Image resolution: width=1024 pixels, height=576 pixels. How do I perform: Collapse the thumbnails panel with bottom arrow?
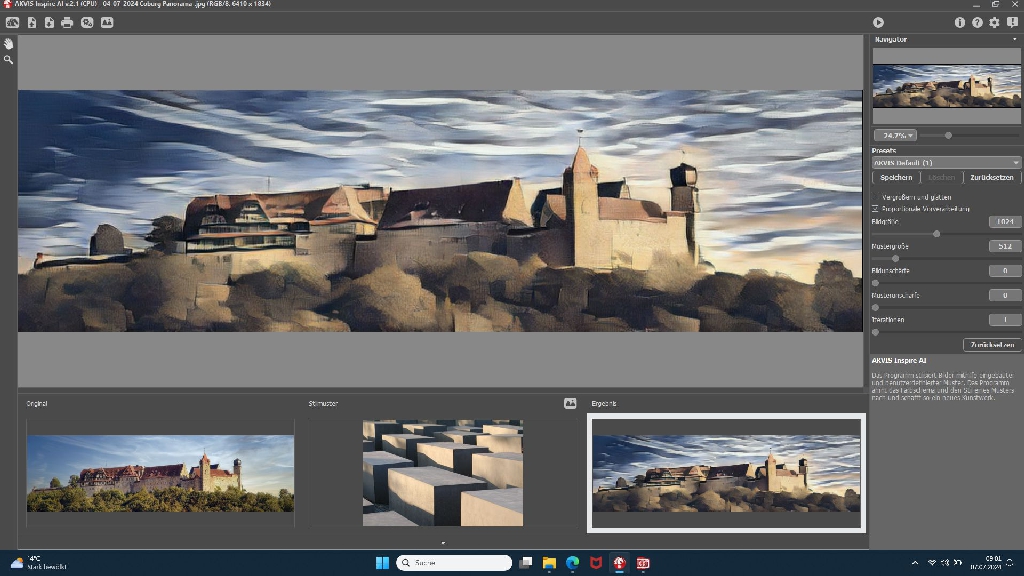(x=443, y=543)
